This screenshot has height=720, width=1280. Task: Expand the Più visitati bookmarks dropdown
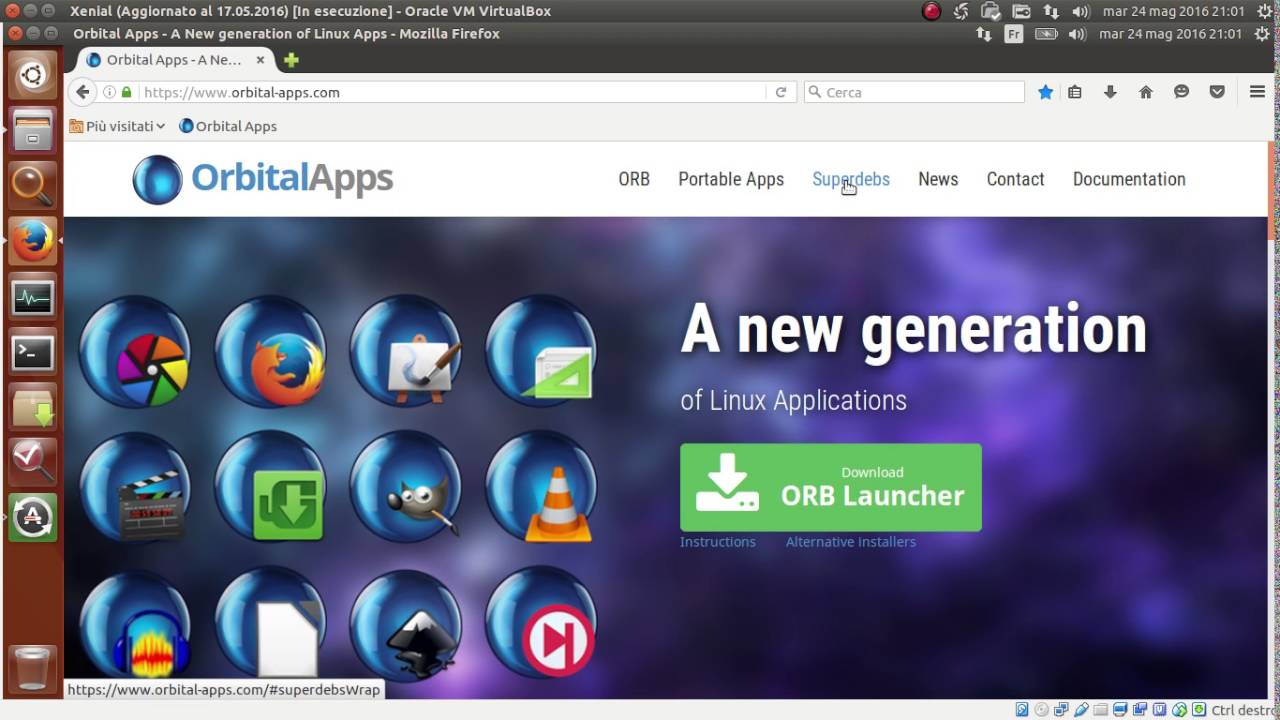click(x=117, y=126)
